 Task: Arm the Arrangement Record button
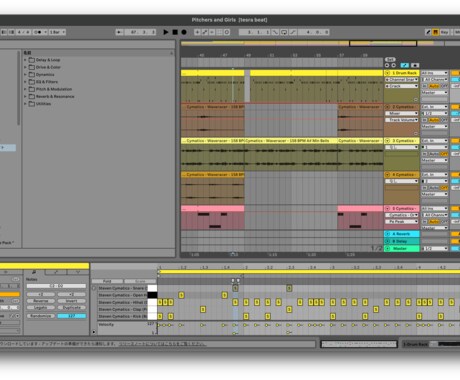tap(184, 32)
